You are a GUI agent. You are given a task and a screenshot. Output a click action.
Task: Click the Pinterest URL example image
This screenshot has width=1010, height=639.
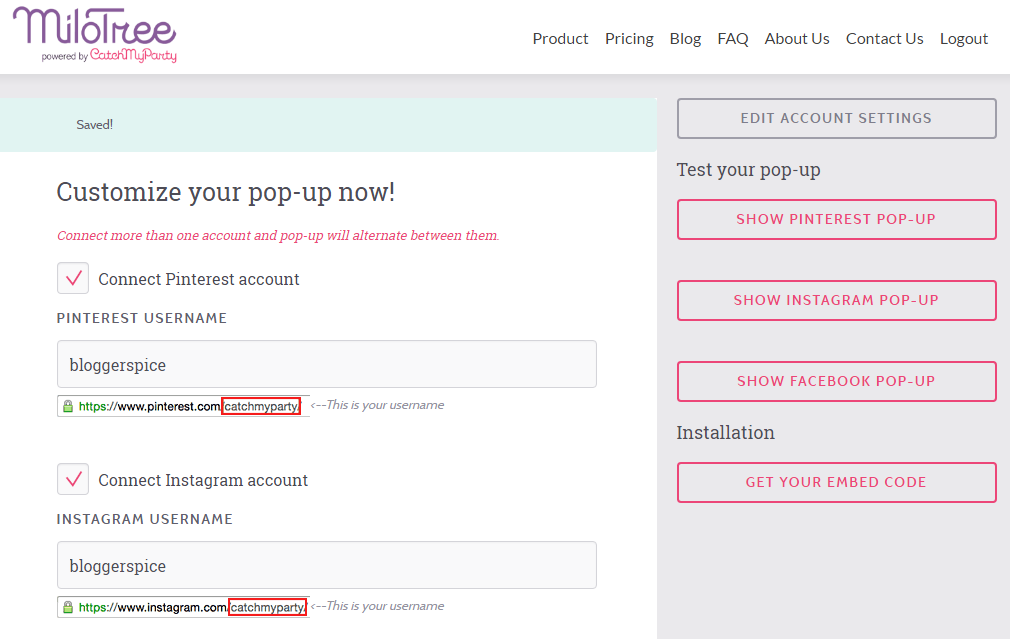(183, 406)
